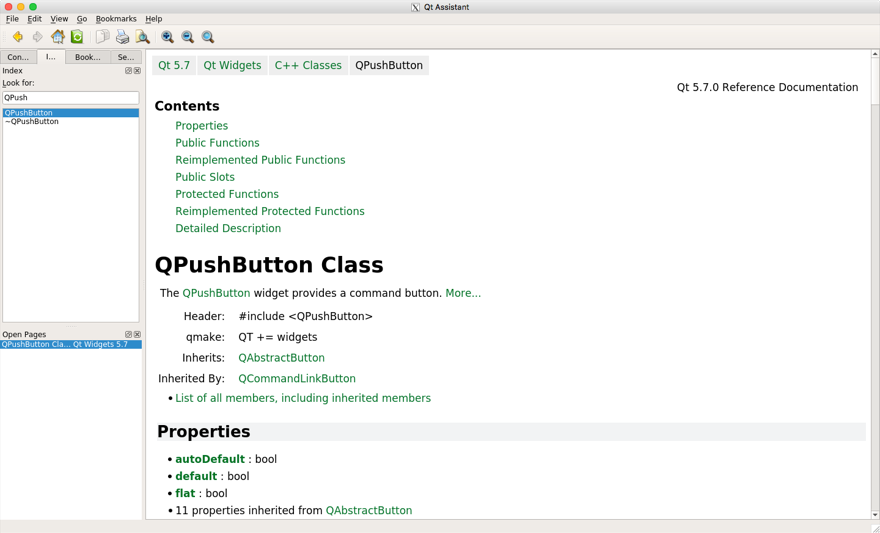The height and width of the screenshot is (533, 880).
Task: Open the View menu
Action: [x=59, y=19]
